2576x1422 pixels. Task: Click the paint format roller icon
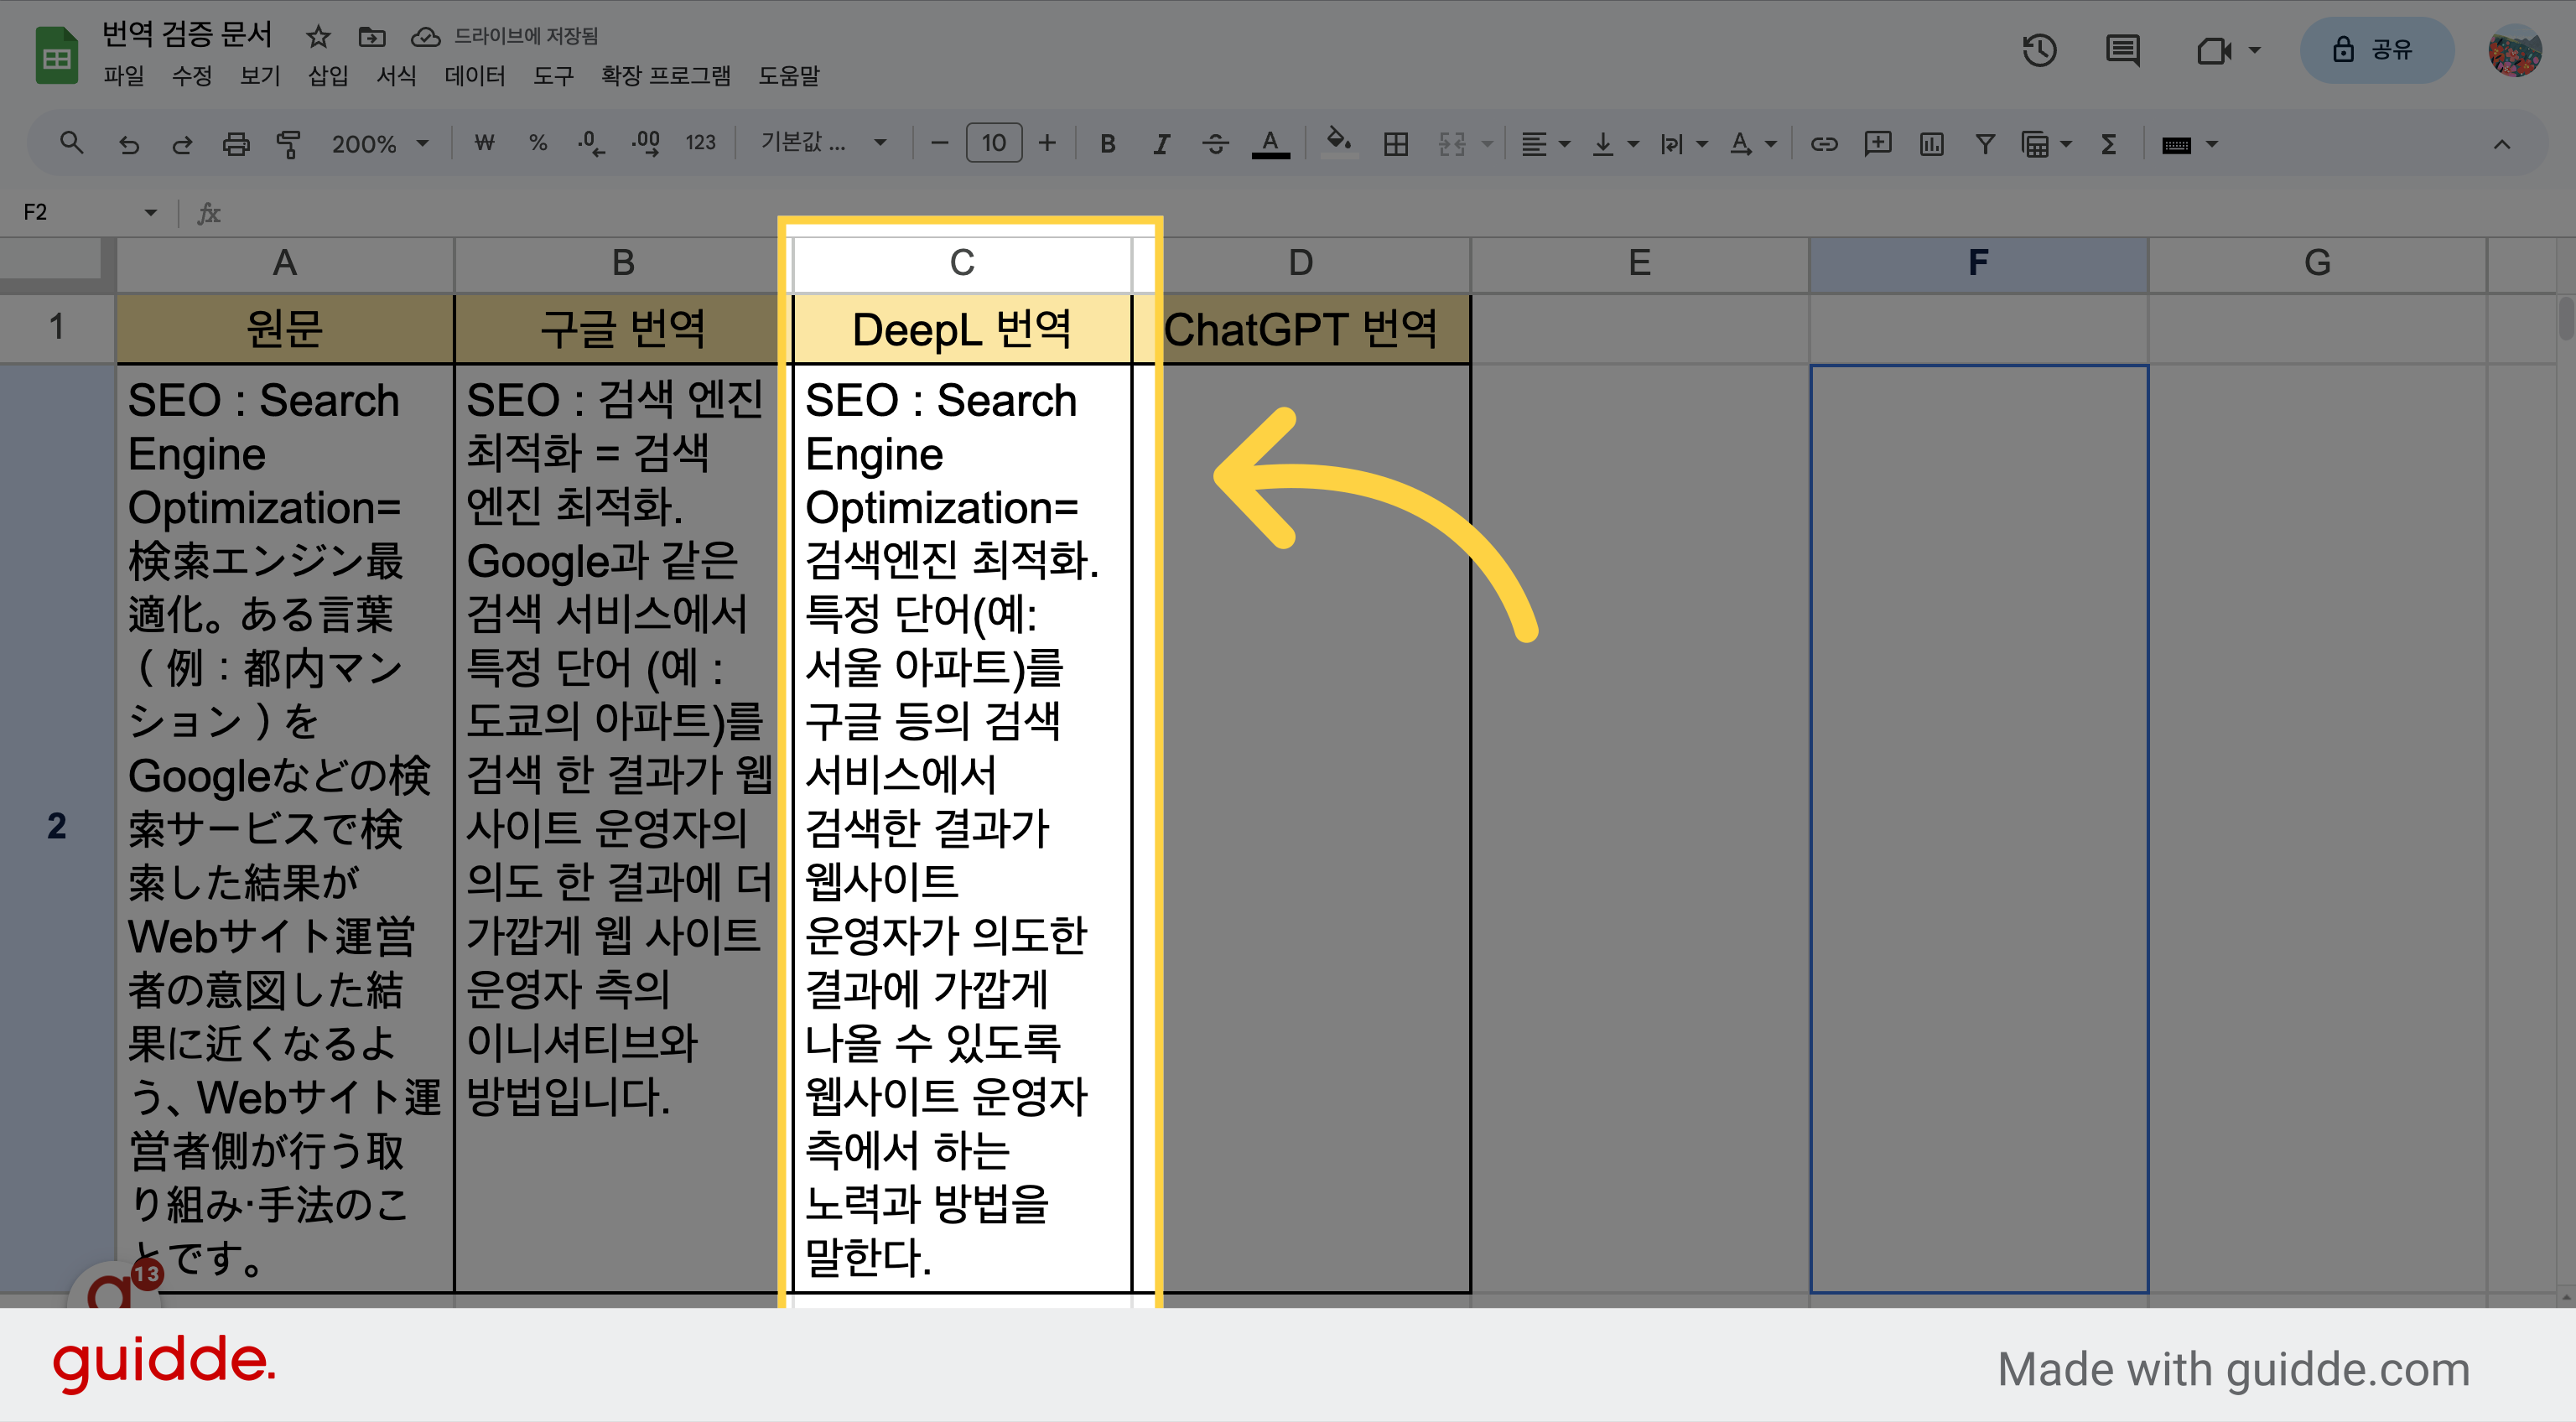(x=289, y=144)
